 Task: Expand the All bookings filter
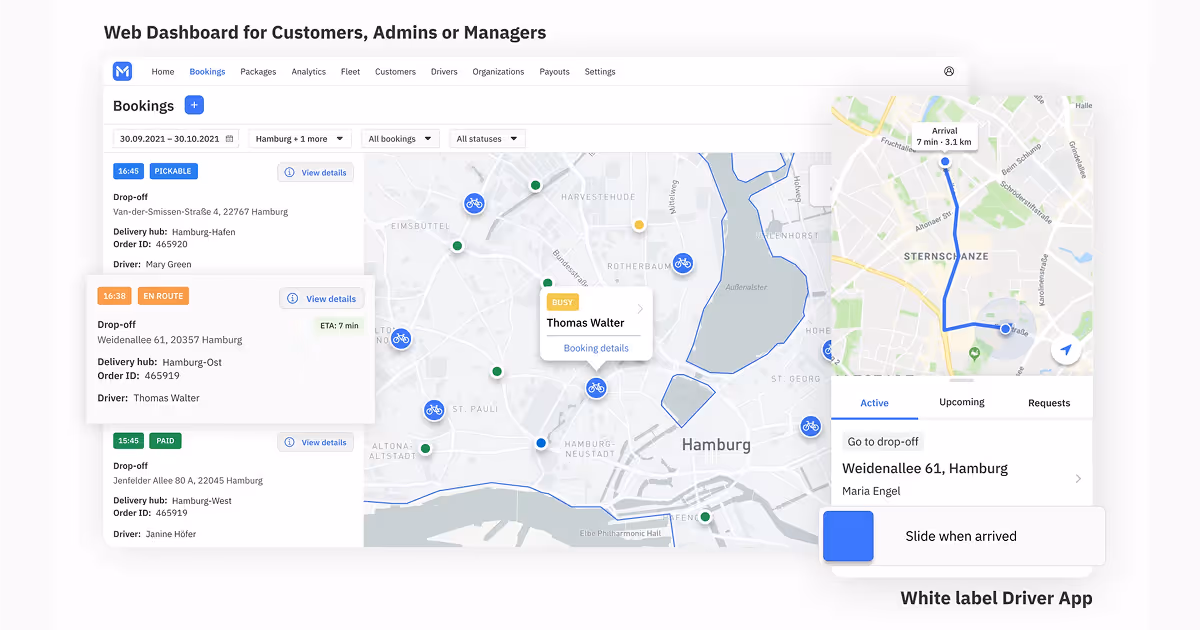pyautogui.click(x=400, y=139)
